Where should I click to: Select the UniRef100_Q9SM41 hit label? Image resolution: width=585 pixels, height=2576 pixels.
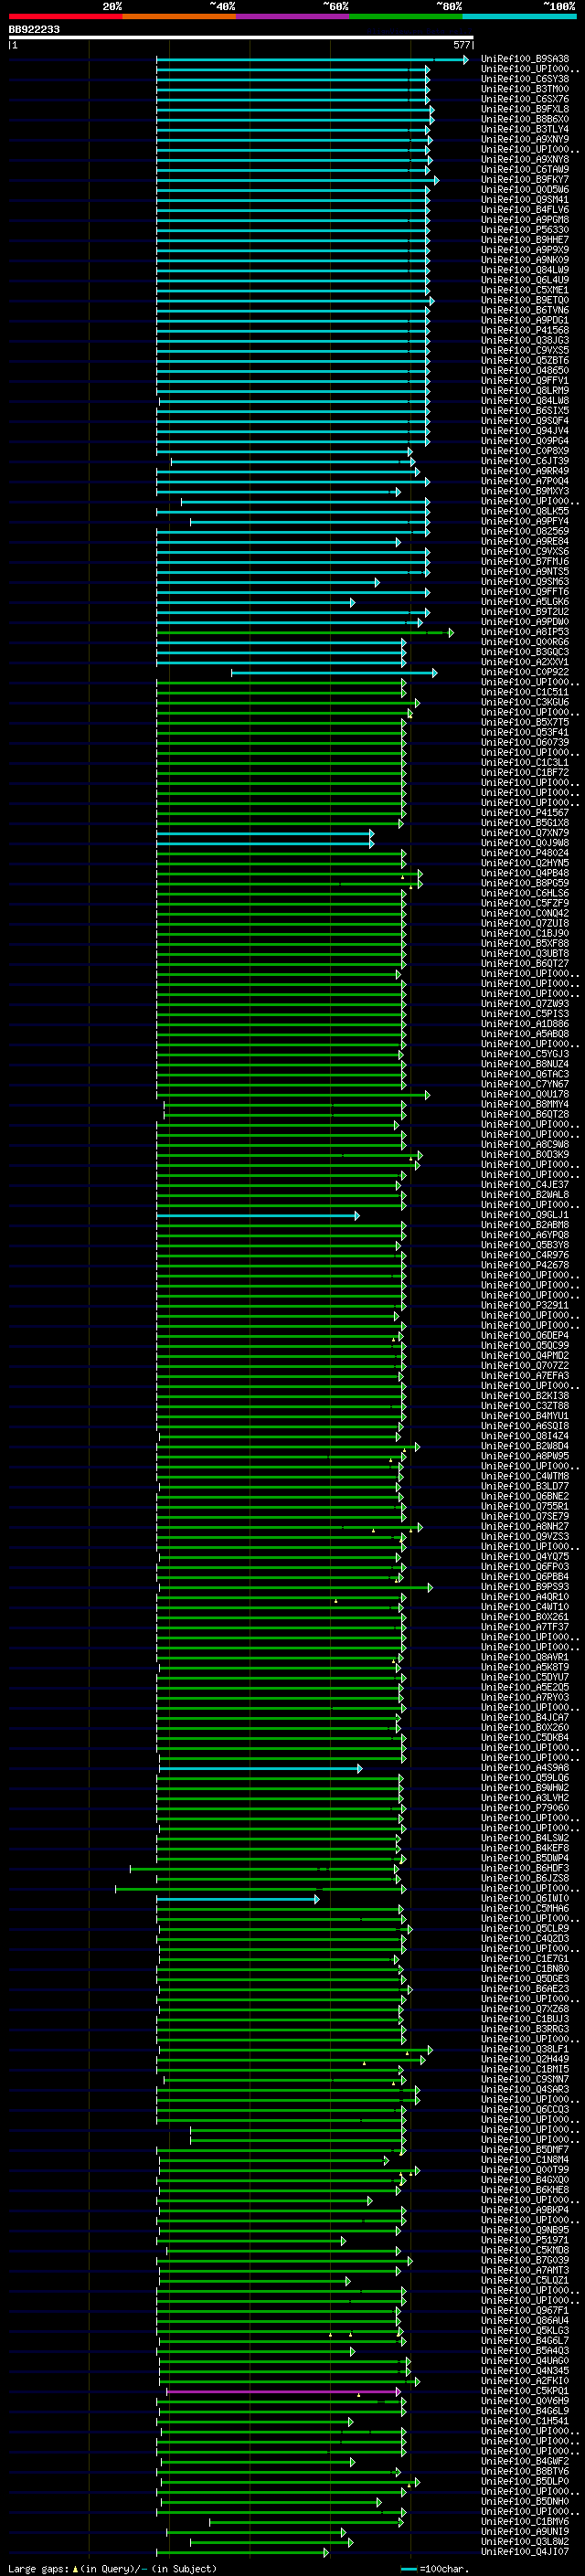point(525,200)
